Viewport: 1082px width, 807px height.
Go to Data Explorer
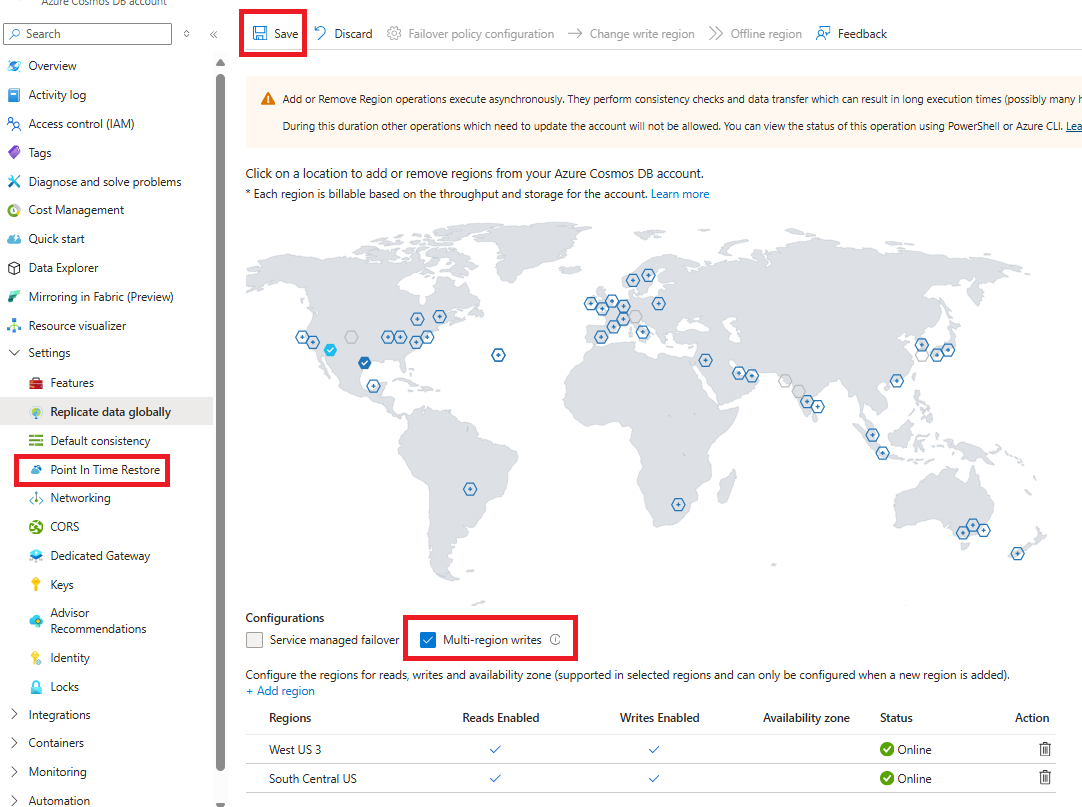point(63,268)
